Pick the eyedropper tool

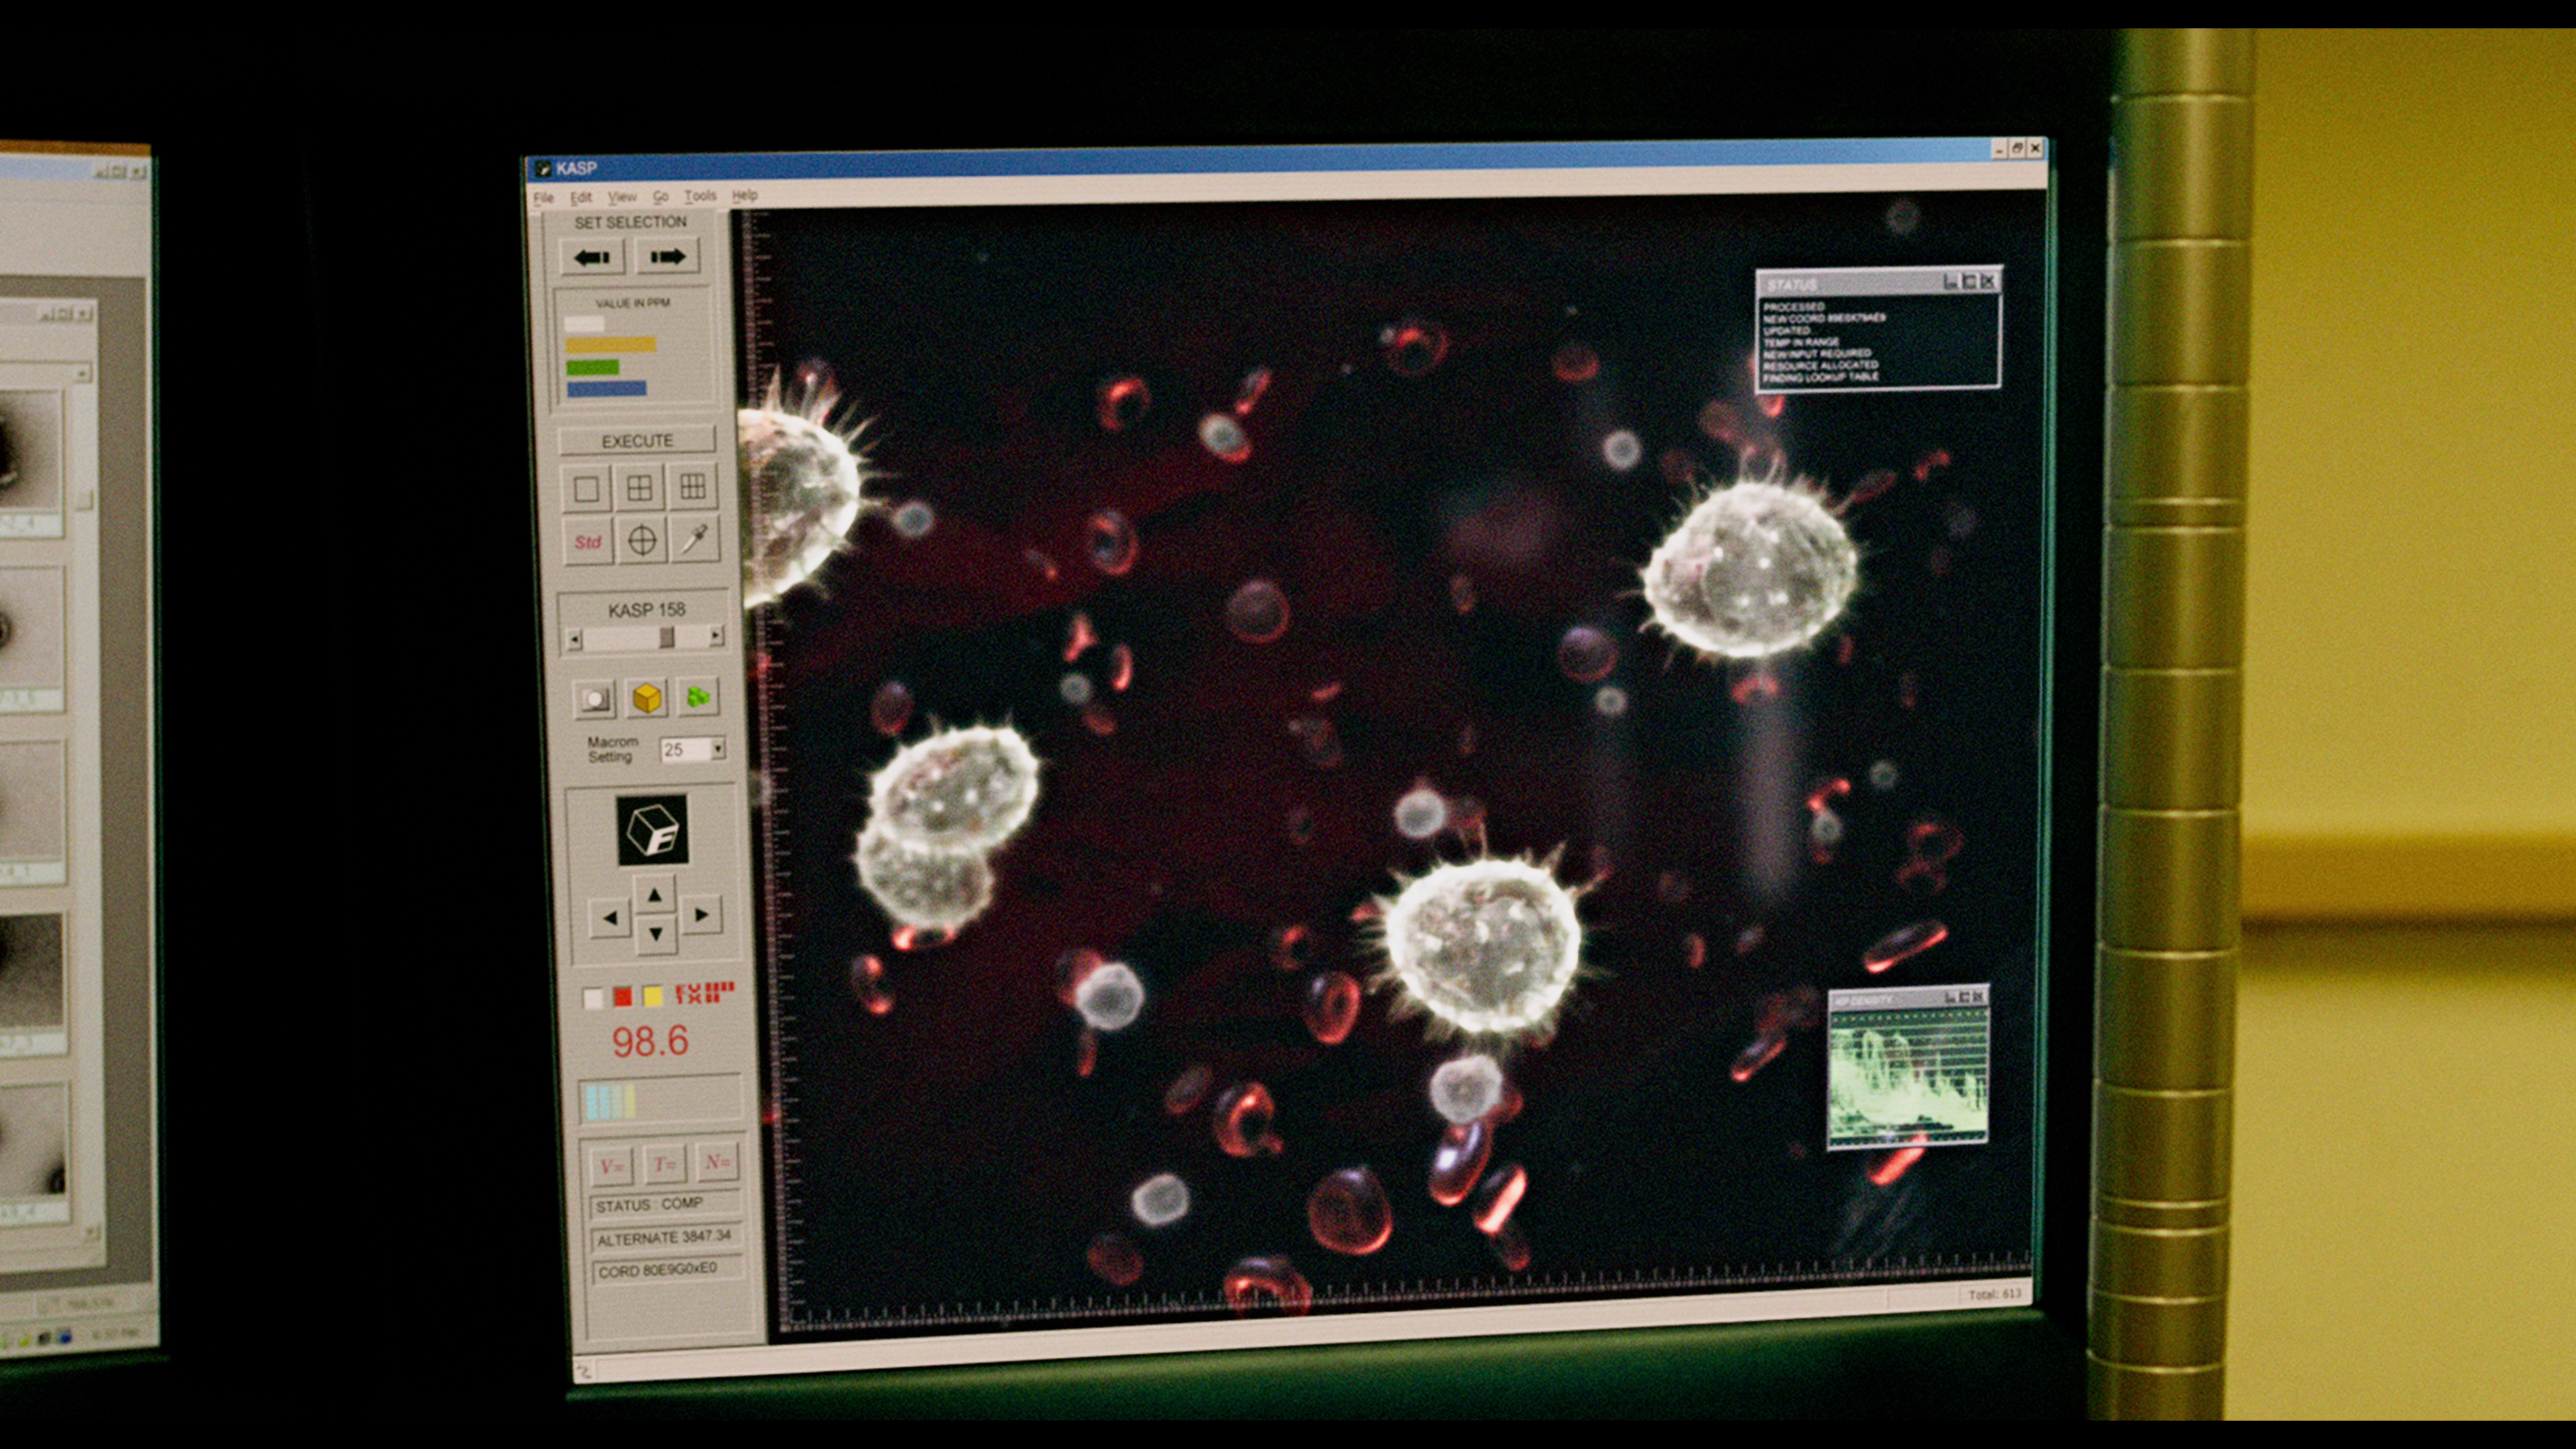point(695,539)
